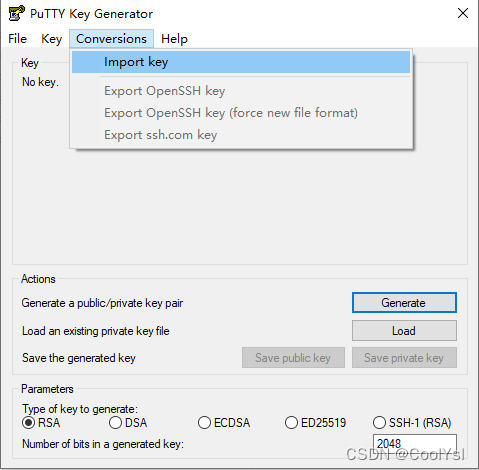Click the Generate button
This screenshot has width=479, height=470.
(404, 303)
